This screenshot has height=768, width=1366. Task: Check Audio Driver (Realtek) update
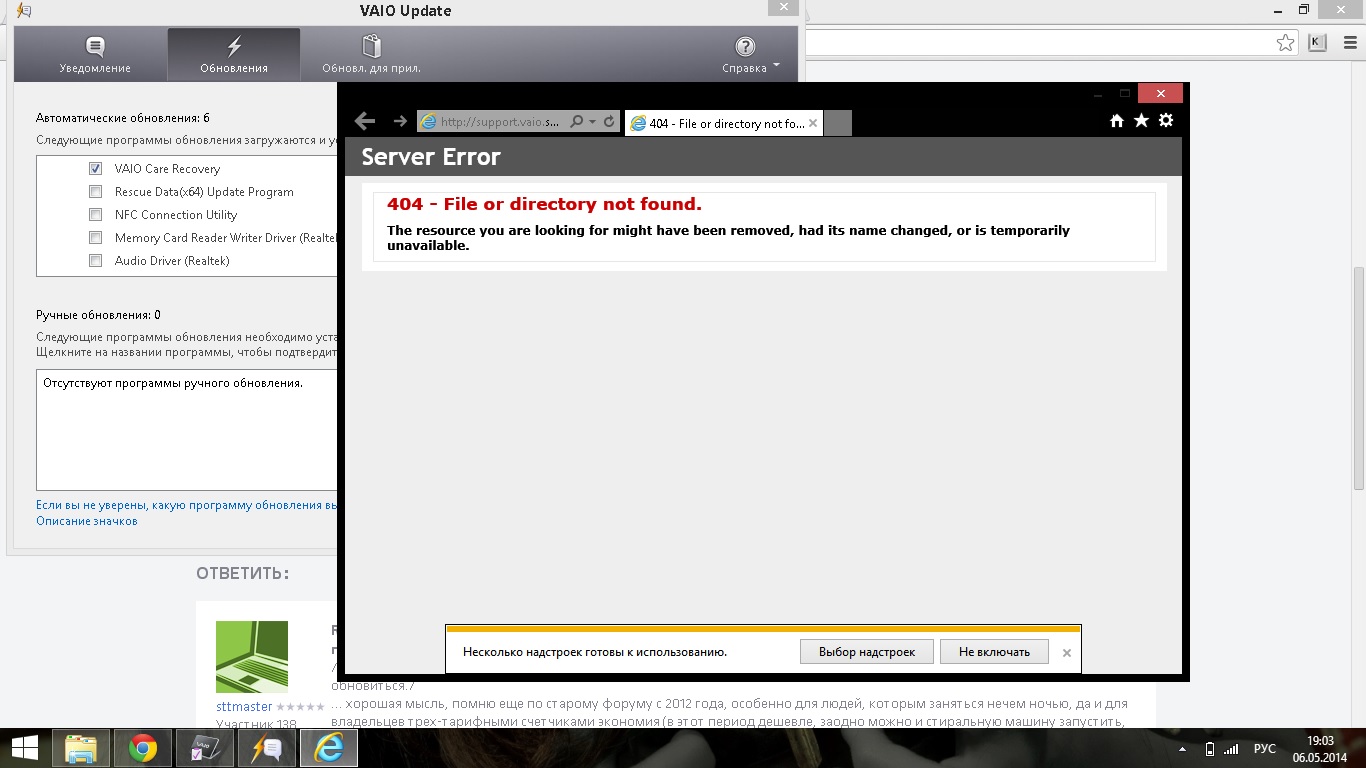coord(96,261)
